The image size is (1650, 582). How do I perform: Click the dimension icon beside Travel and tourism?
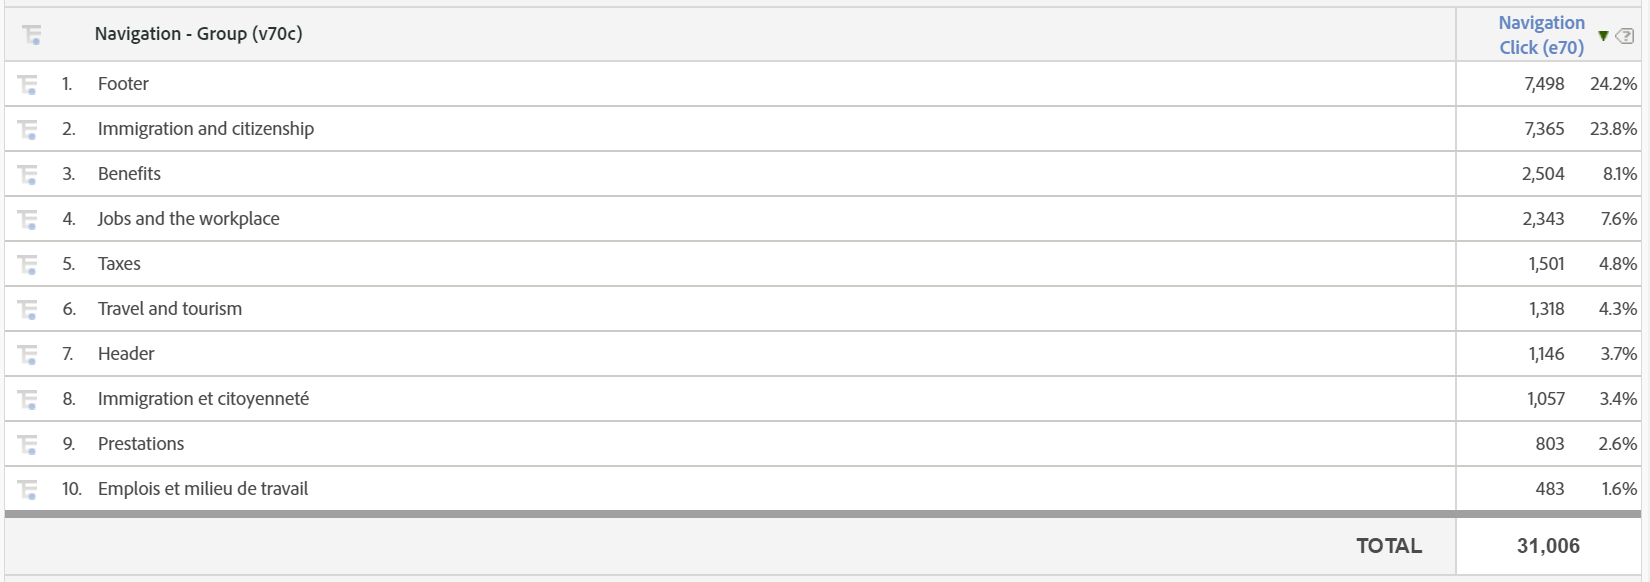[x=30, y=308]
